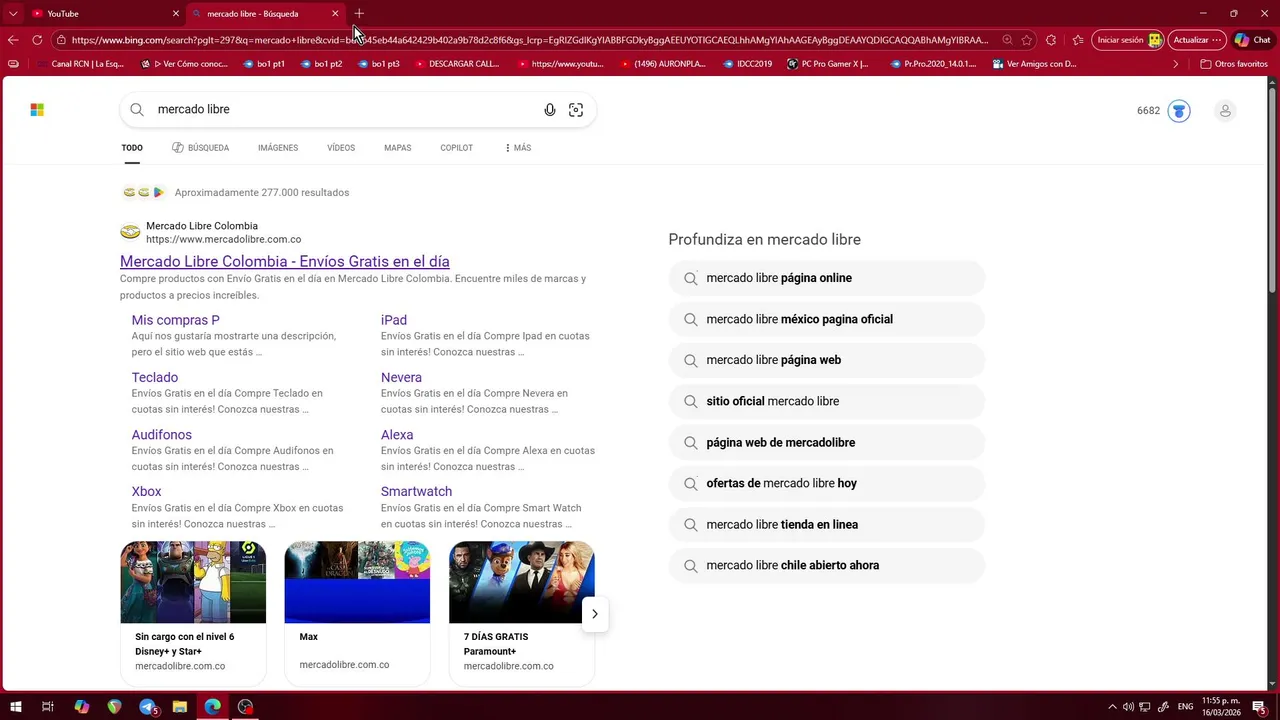The image size is (1280, 720).
Task: Open the iPad sublink
Action: [x=394, y=320]
